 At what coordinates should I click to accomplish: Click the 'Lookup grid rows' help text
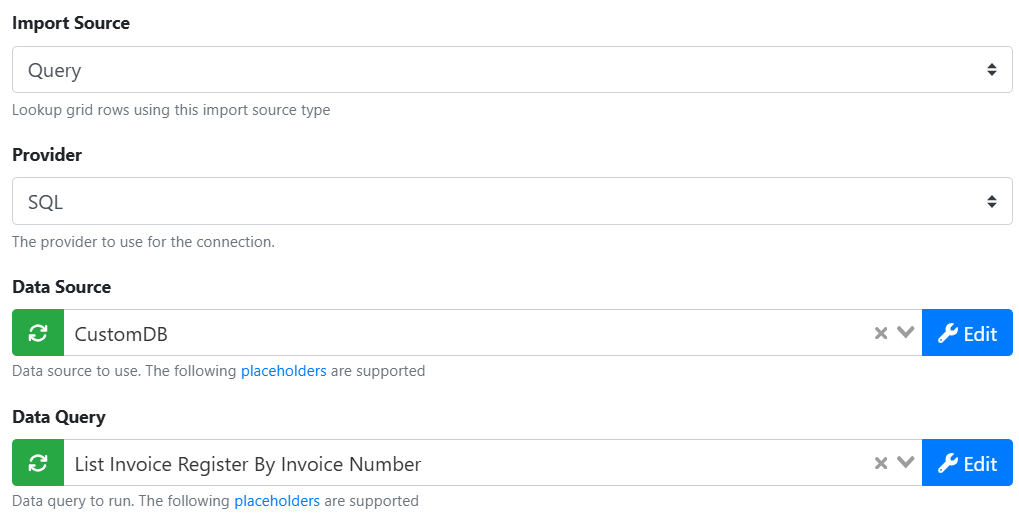pyautogui.click(x=171, y=110)
